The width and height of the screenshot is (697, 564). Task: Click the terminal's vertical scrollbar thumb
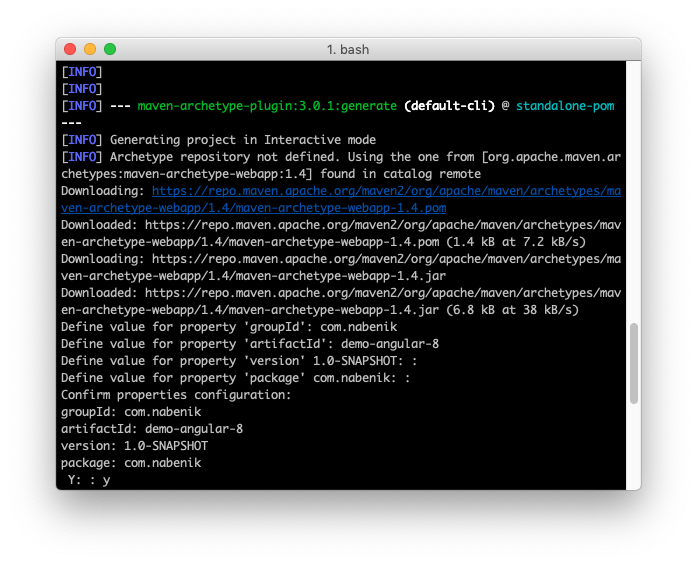[633, 364]
